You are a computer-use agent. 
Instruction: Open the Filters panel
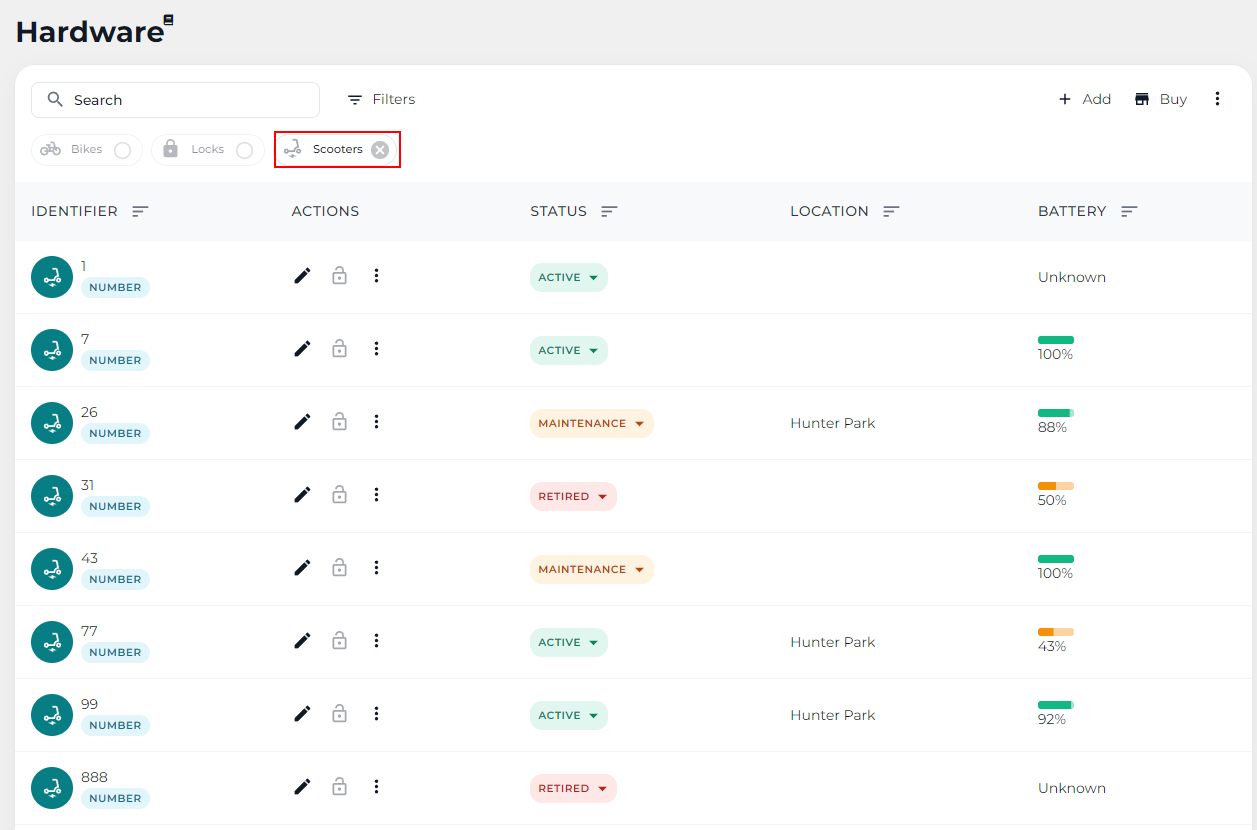pos(381,99)
